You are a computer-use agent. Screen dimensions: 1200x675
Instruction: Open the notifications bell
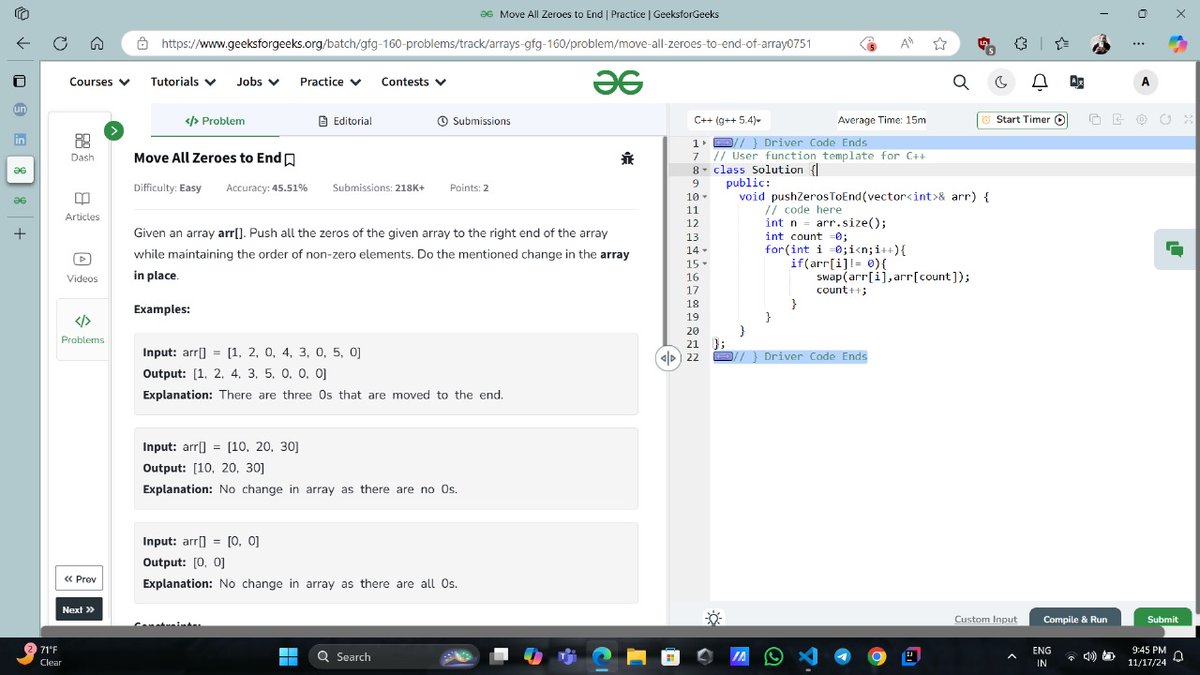1039,82
